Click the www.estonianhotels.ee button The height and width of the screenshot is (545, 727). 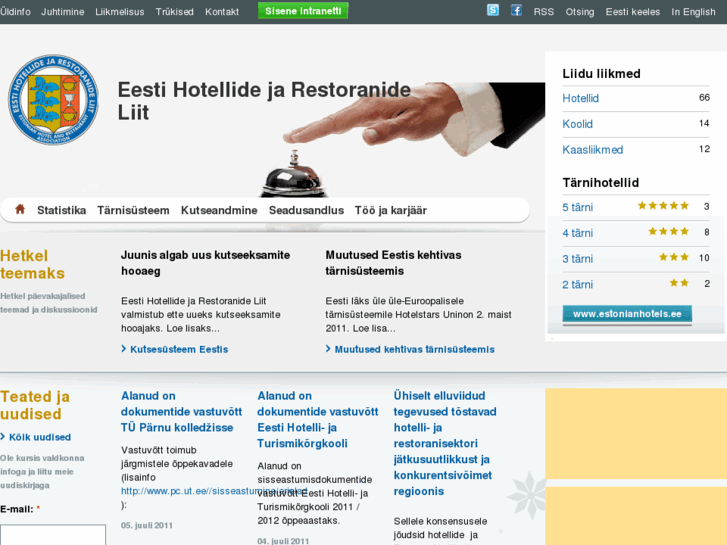[627, 314]
